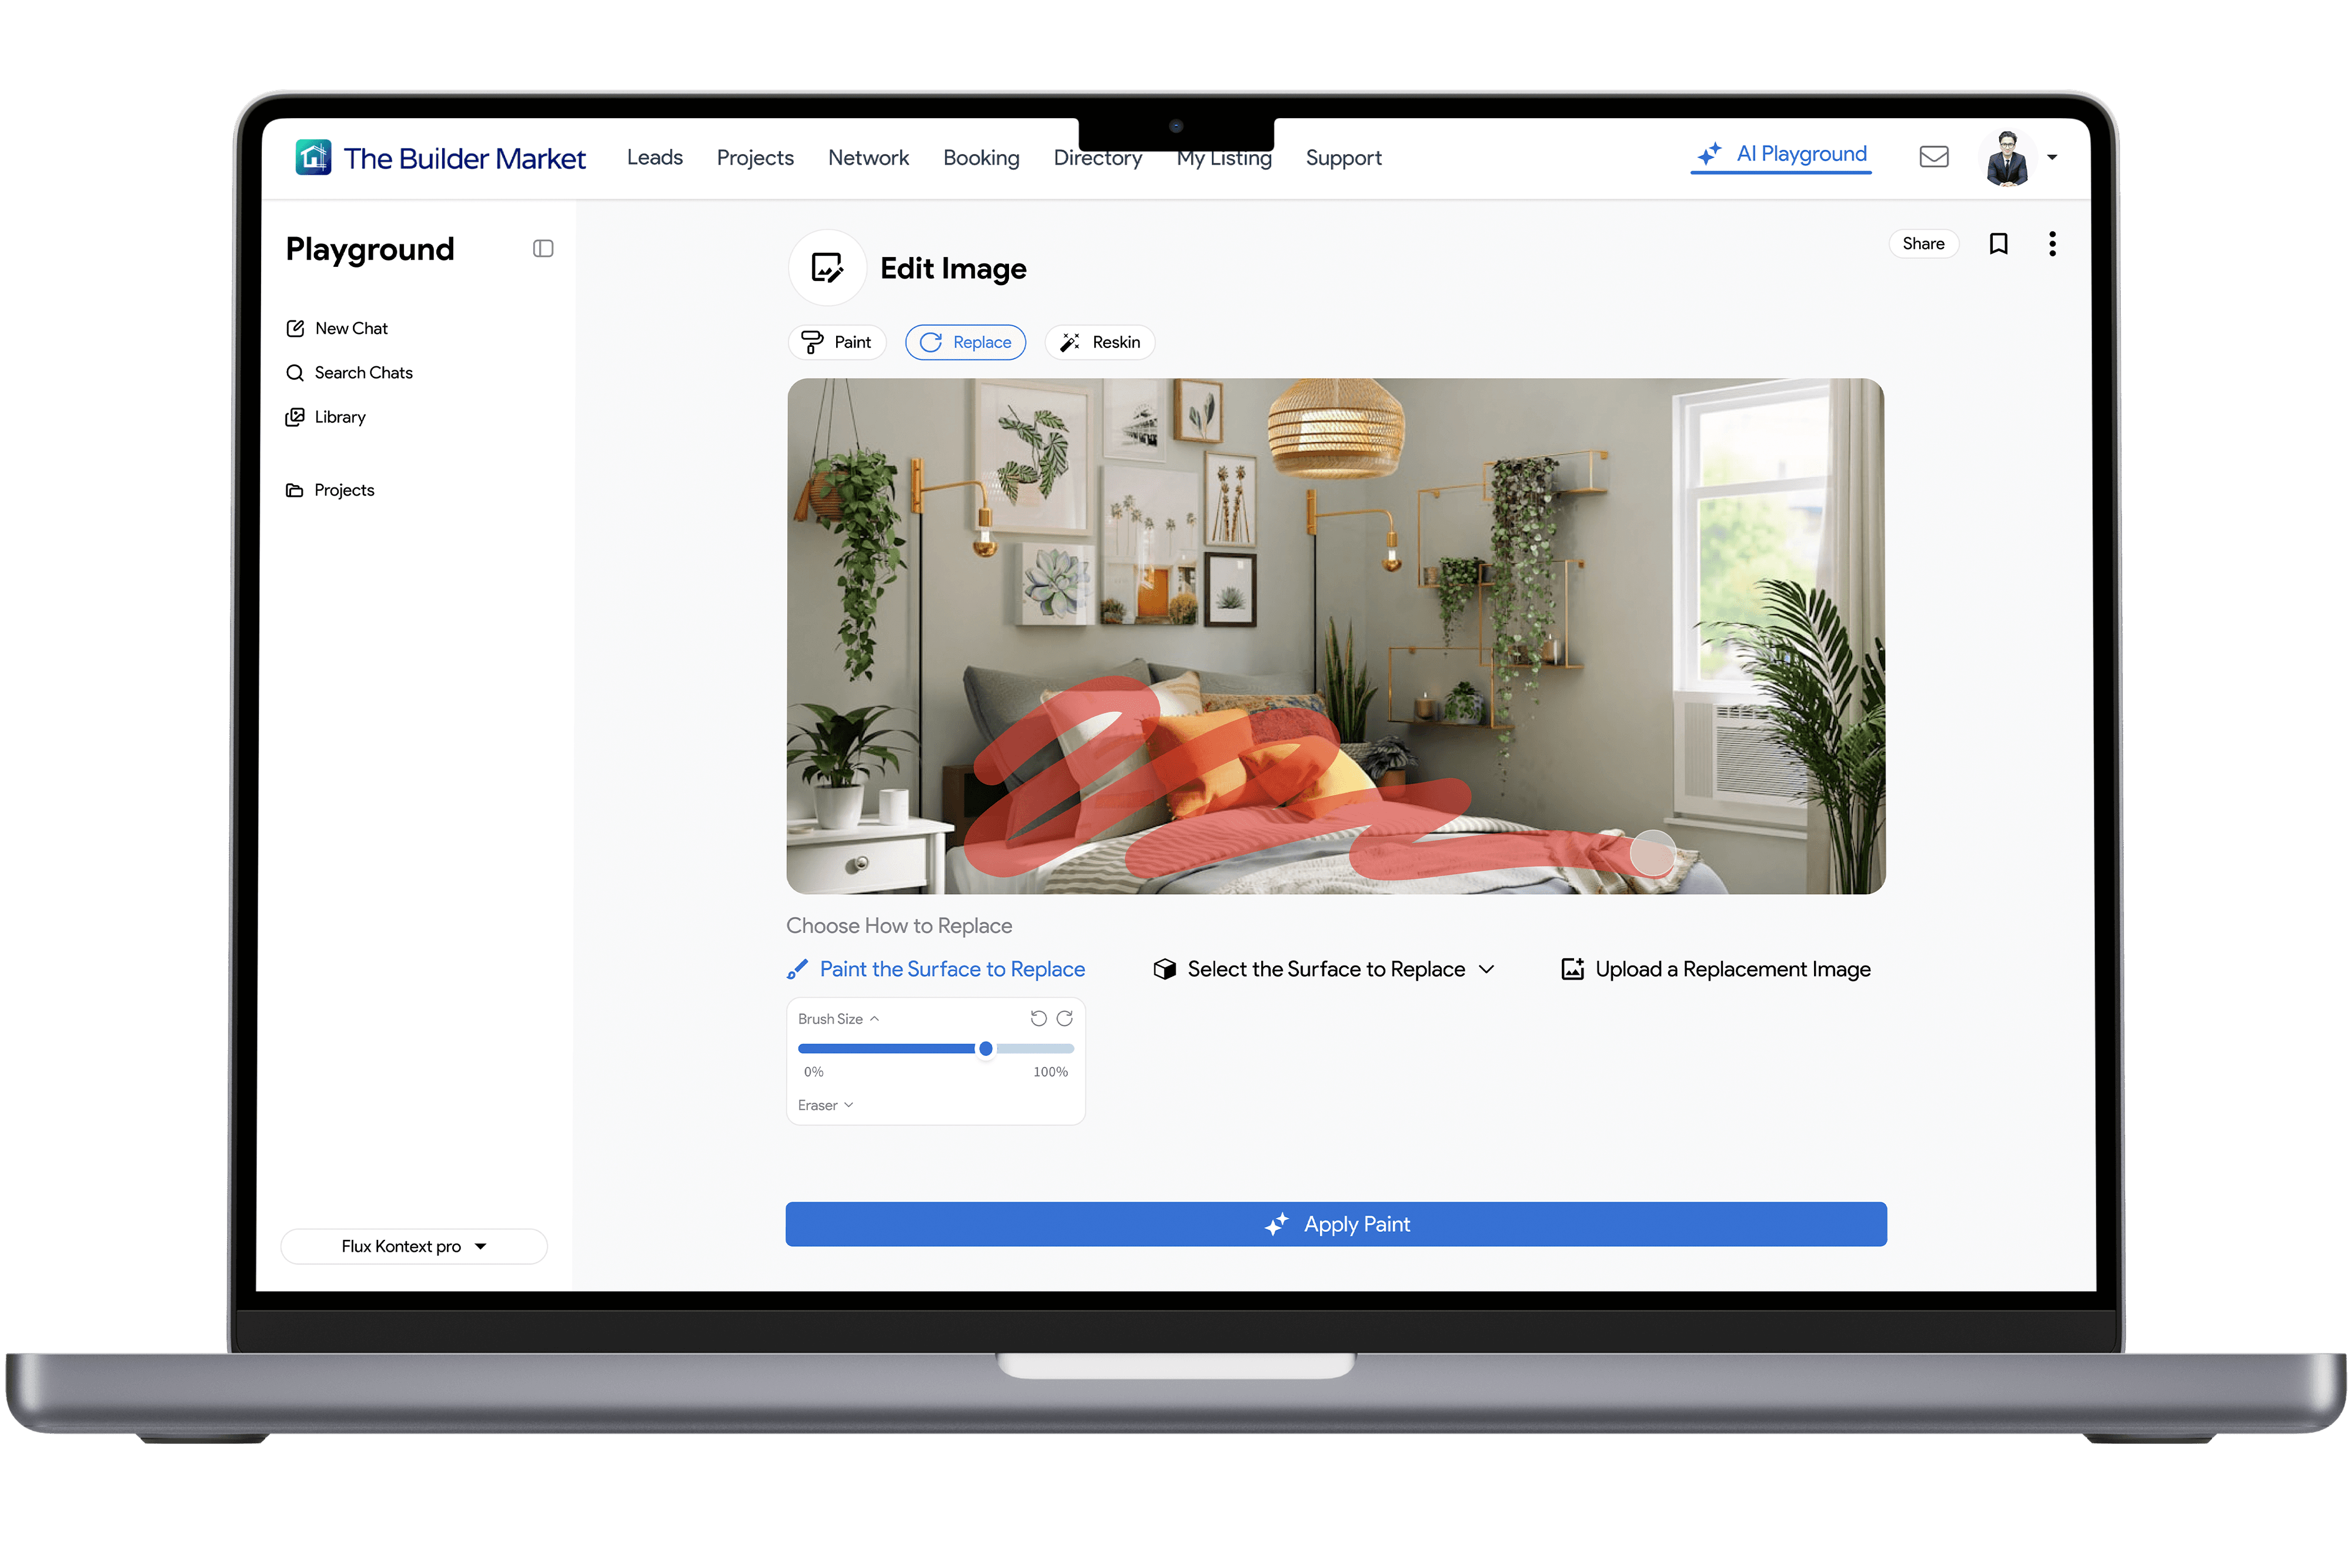The image size is (2352, 1568).
Task: Click the Edit Image header icon
Action: (827, 268)
